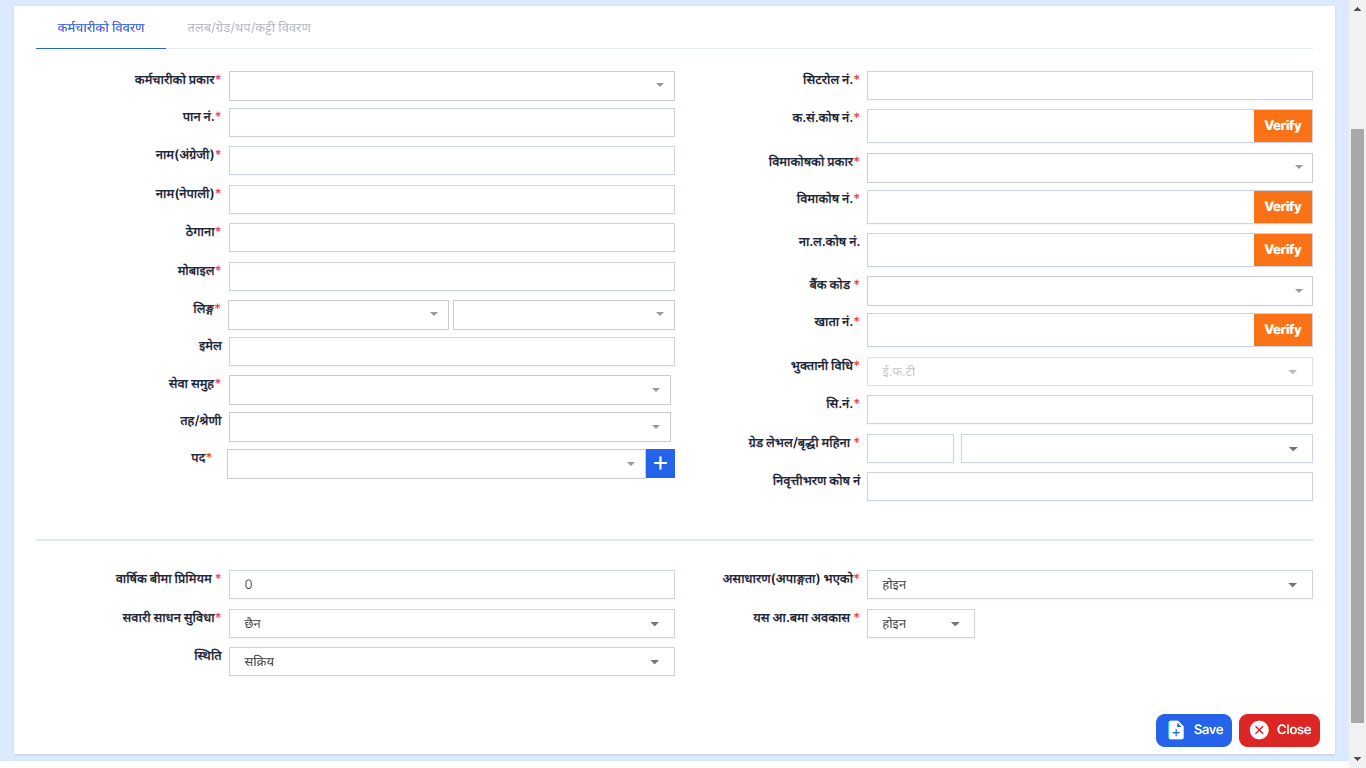Click the पान नं. input field

click(x=451, y=123)
